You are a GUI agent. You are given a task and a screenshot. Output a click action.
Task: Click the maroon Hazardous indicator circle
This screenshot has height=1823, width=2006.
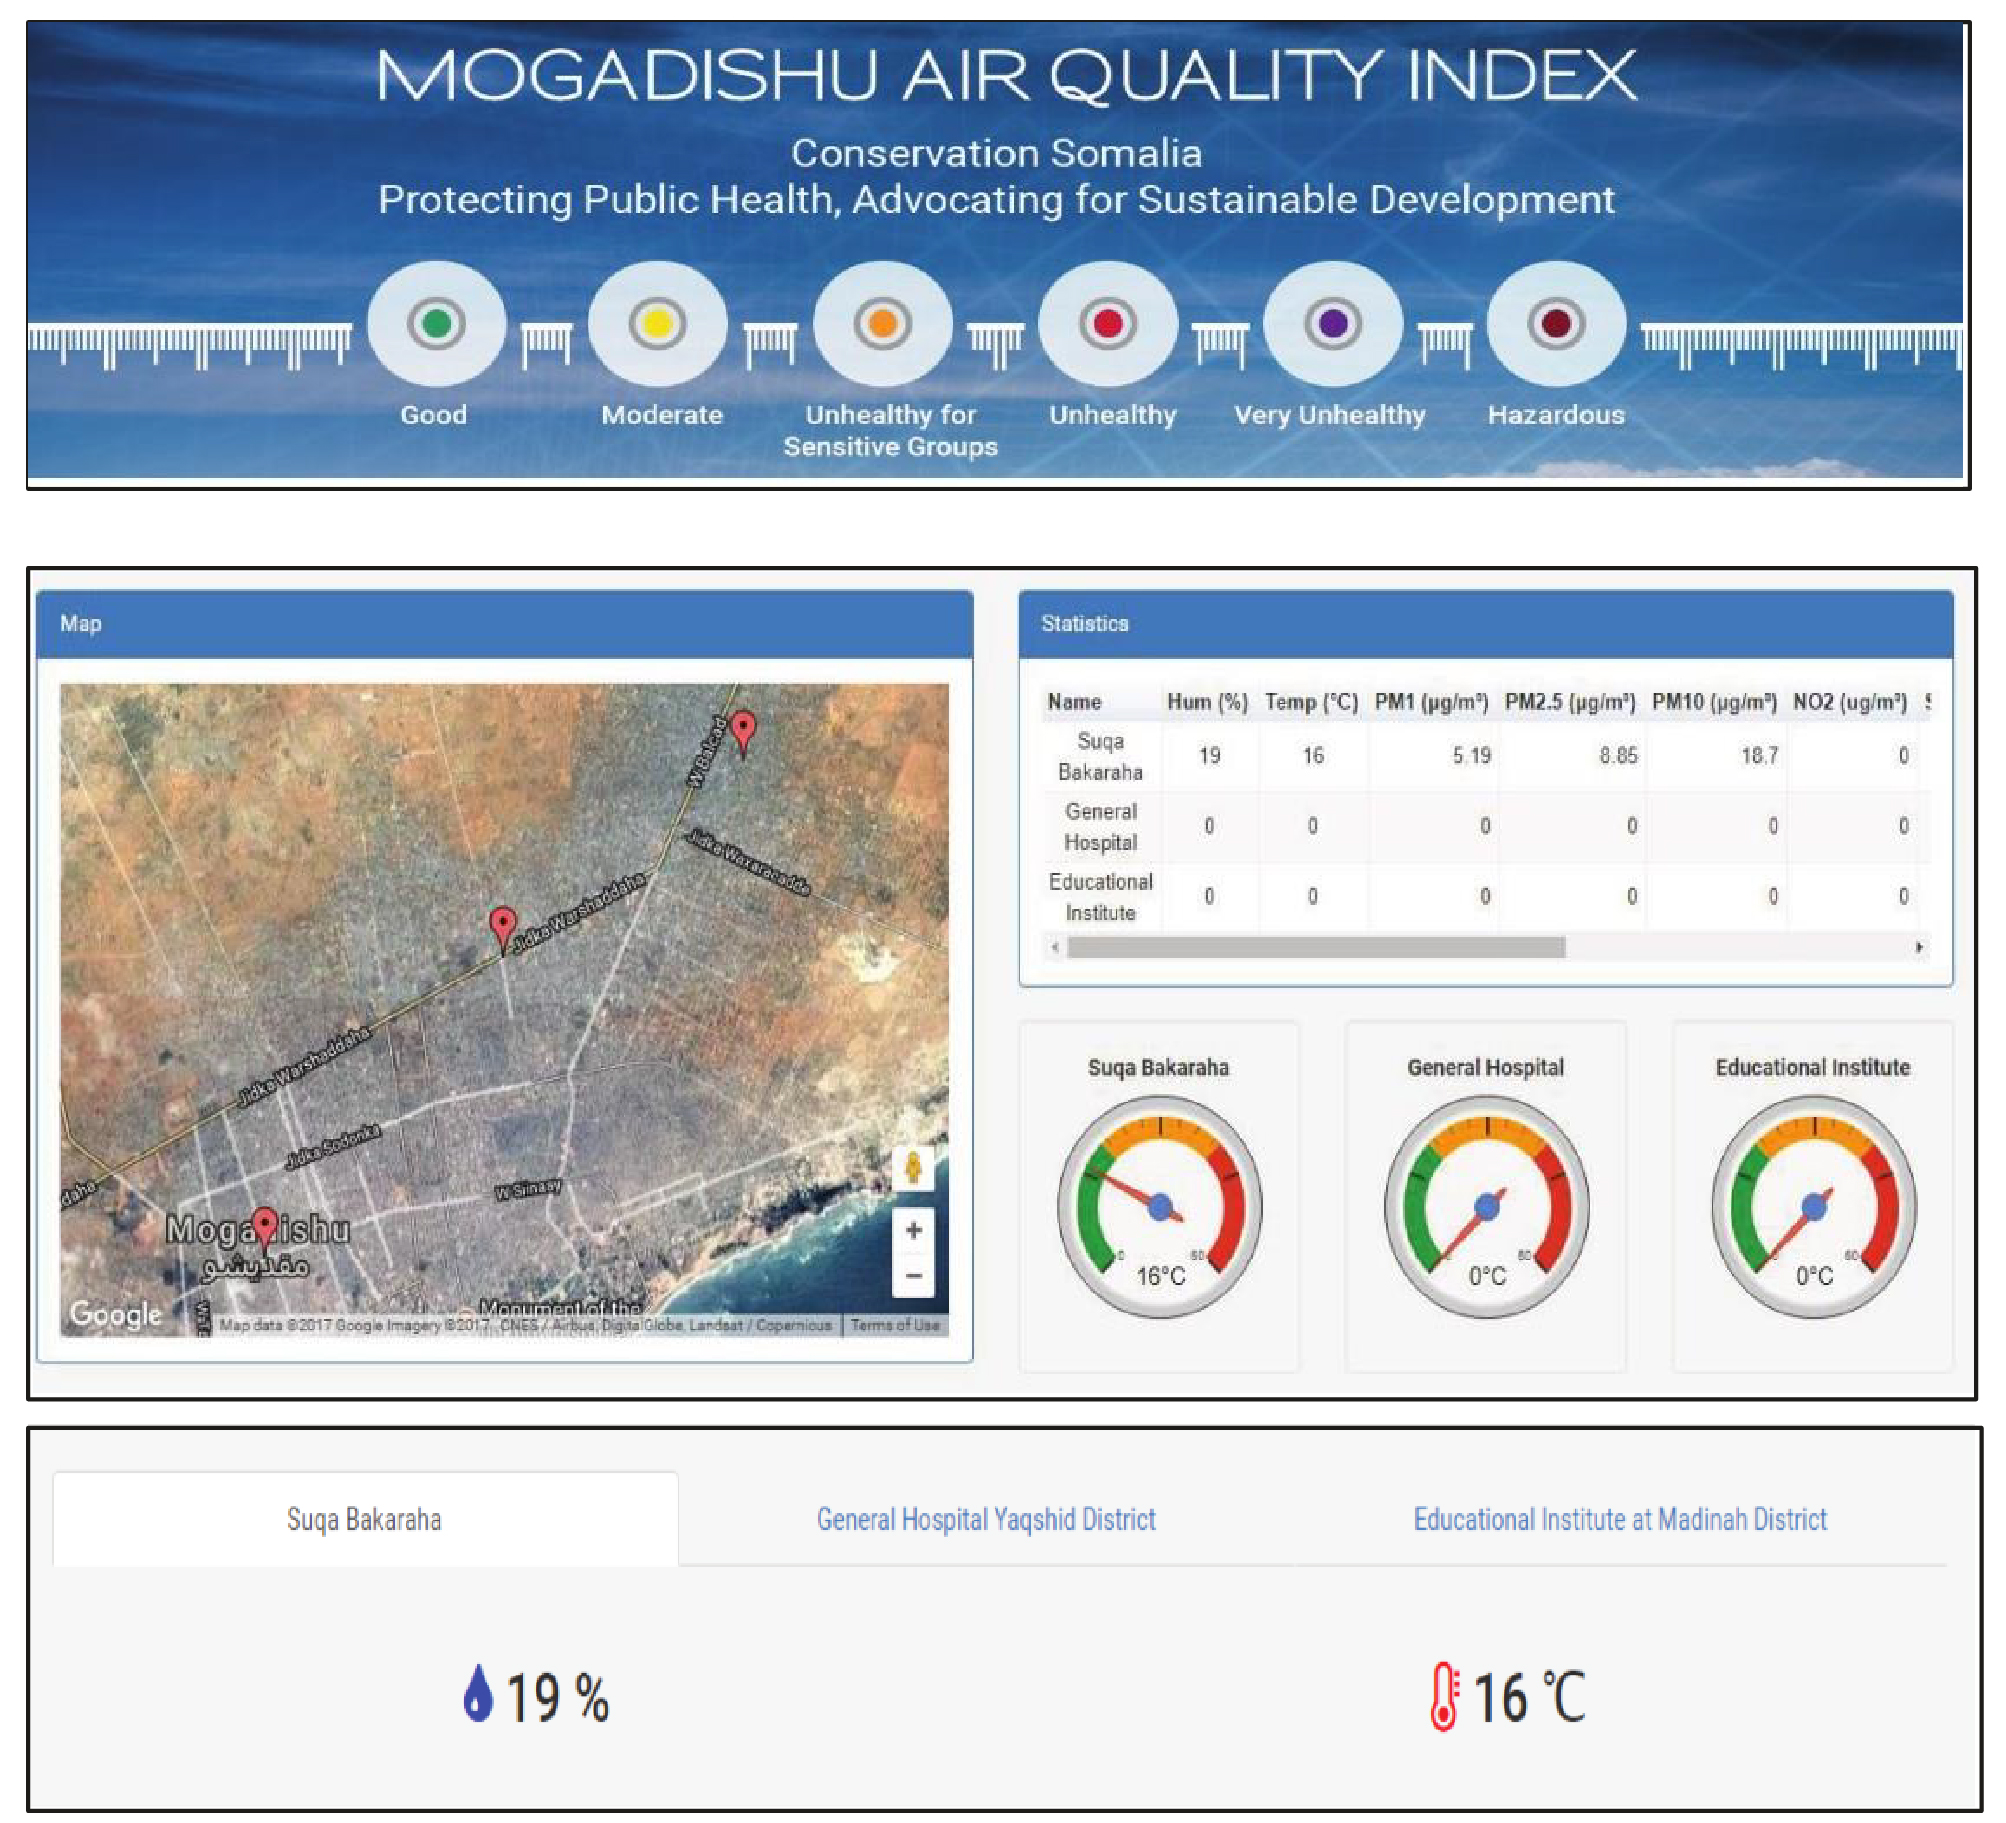point(1556,324)
